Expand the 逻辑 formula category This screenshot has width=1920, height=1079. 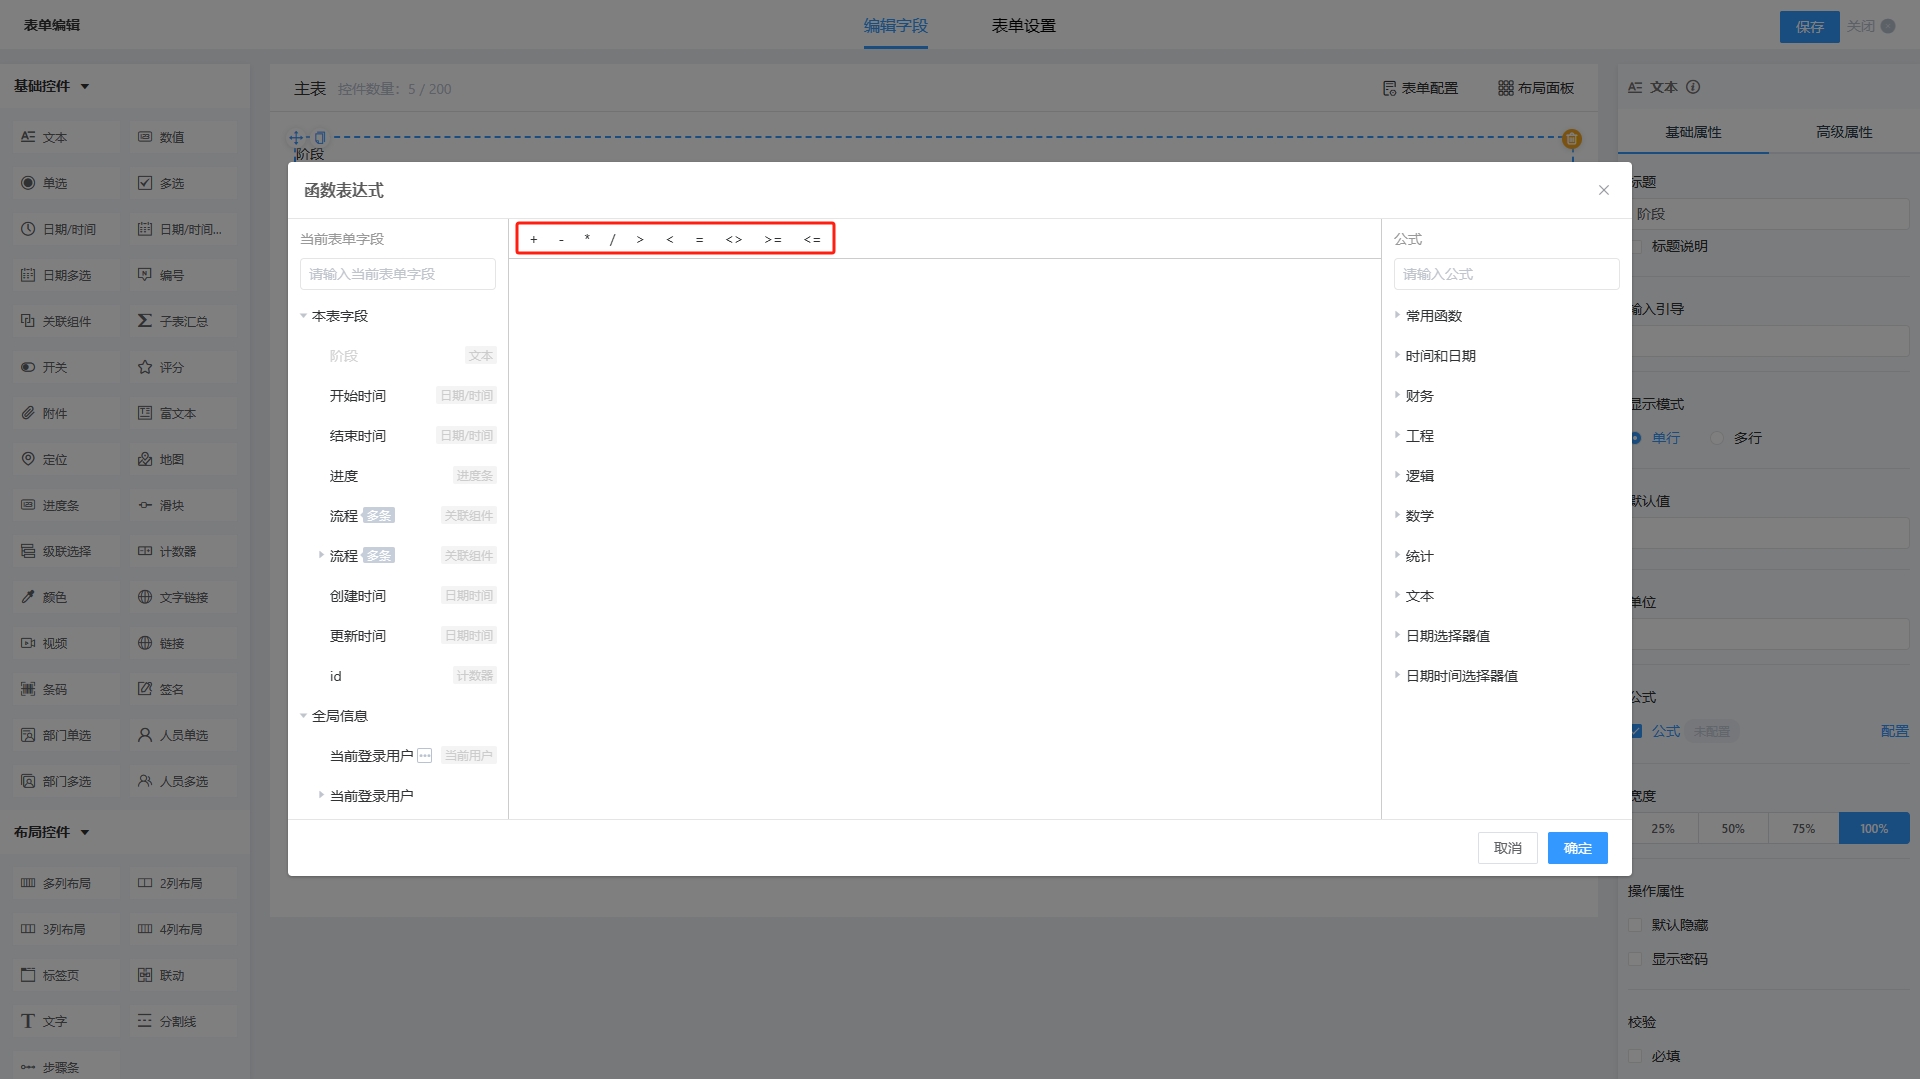click(x=1397, y=475)
